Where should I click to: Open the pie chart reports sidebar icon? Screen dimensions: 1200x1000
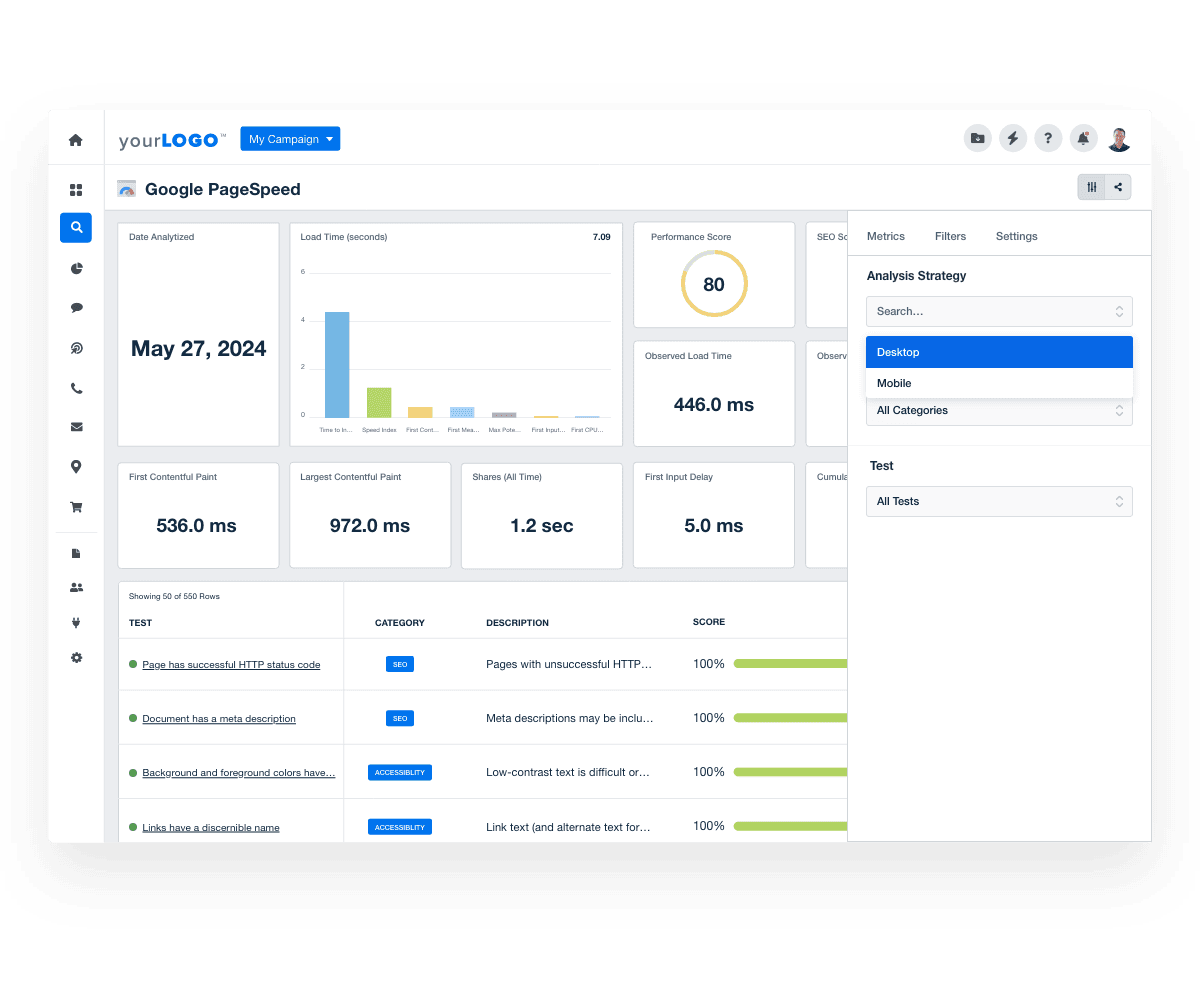76,268
